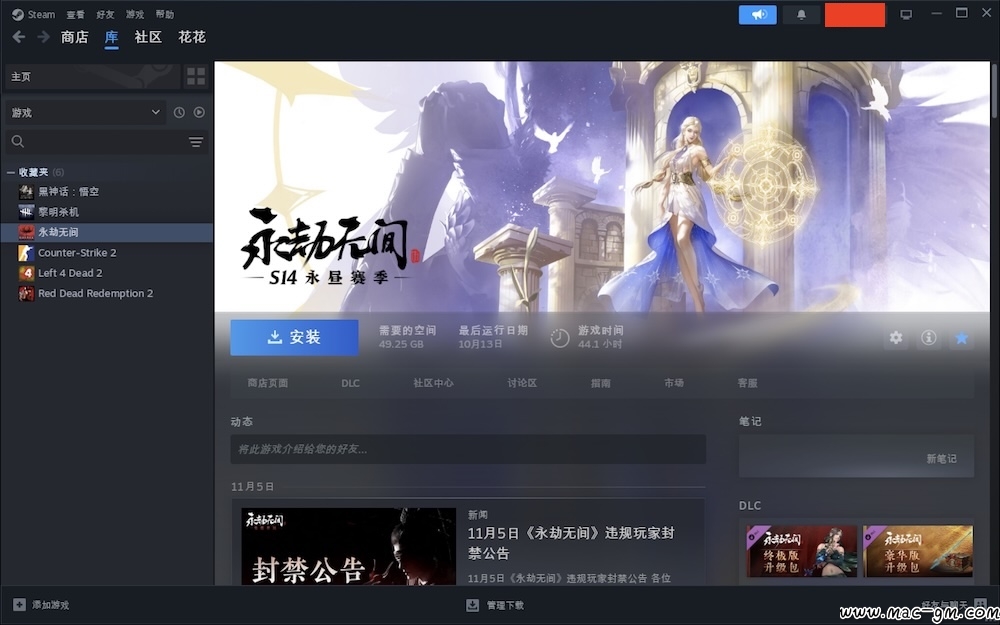Open the 社区 tab
This screenshot has width=1000, height=625.
148,37
